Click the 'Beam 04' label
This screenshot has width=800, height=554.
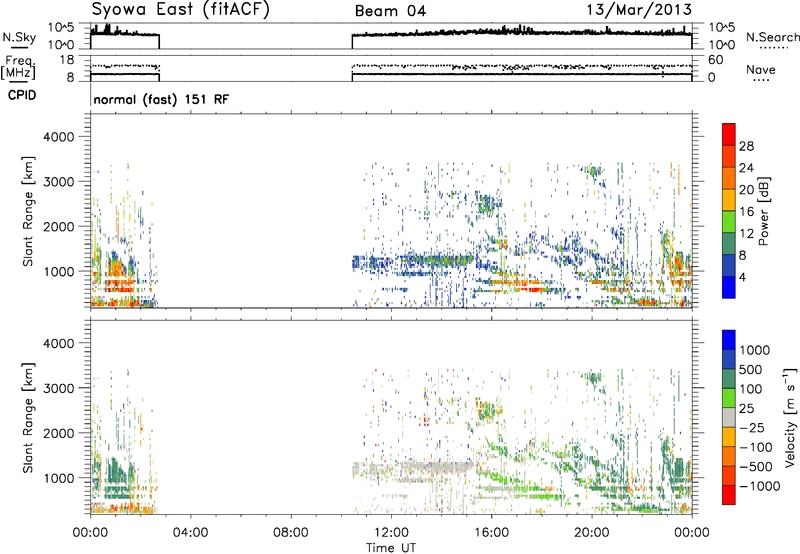click(x=390, y=11)
